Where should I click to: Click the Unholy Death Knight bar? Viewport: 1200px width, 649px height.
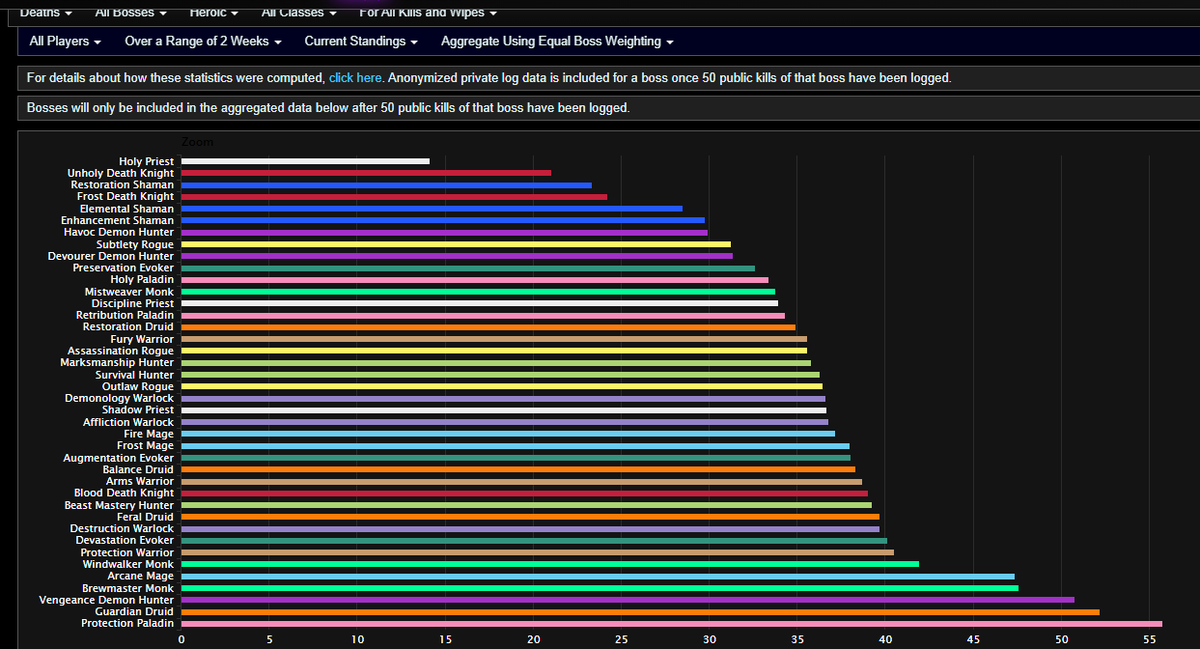[366, 173]
